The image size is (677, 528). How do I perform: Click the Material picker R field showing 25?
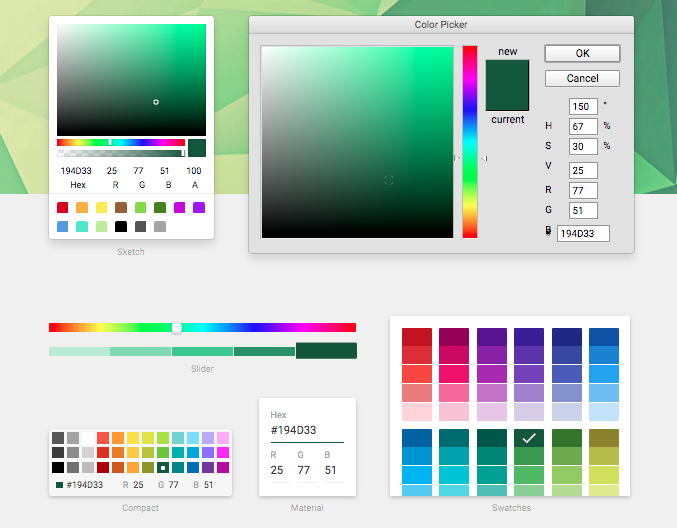pyautogui.click(x=278, y=470)
